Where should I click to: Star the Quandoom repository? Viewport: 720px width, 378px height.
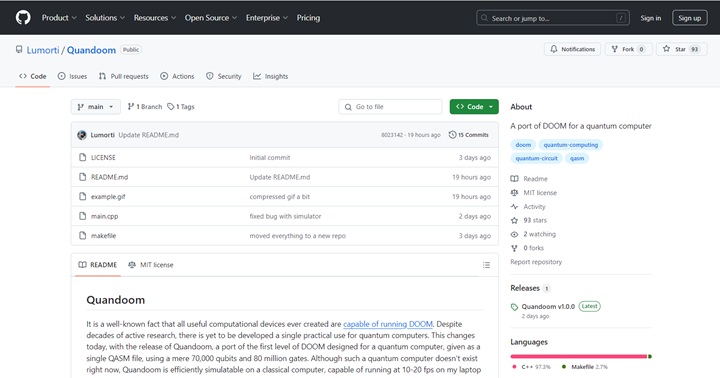[681, 49]
